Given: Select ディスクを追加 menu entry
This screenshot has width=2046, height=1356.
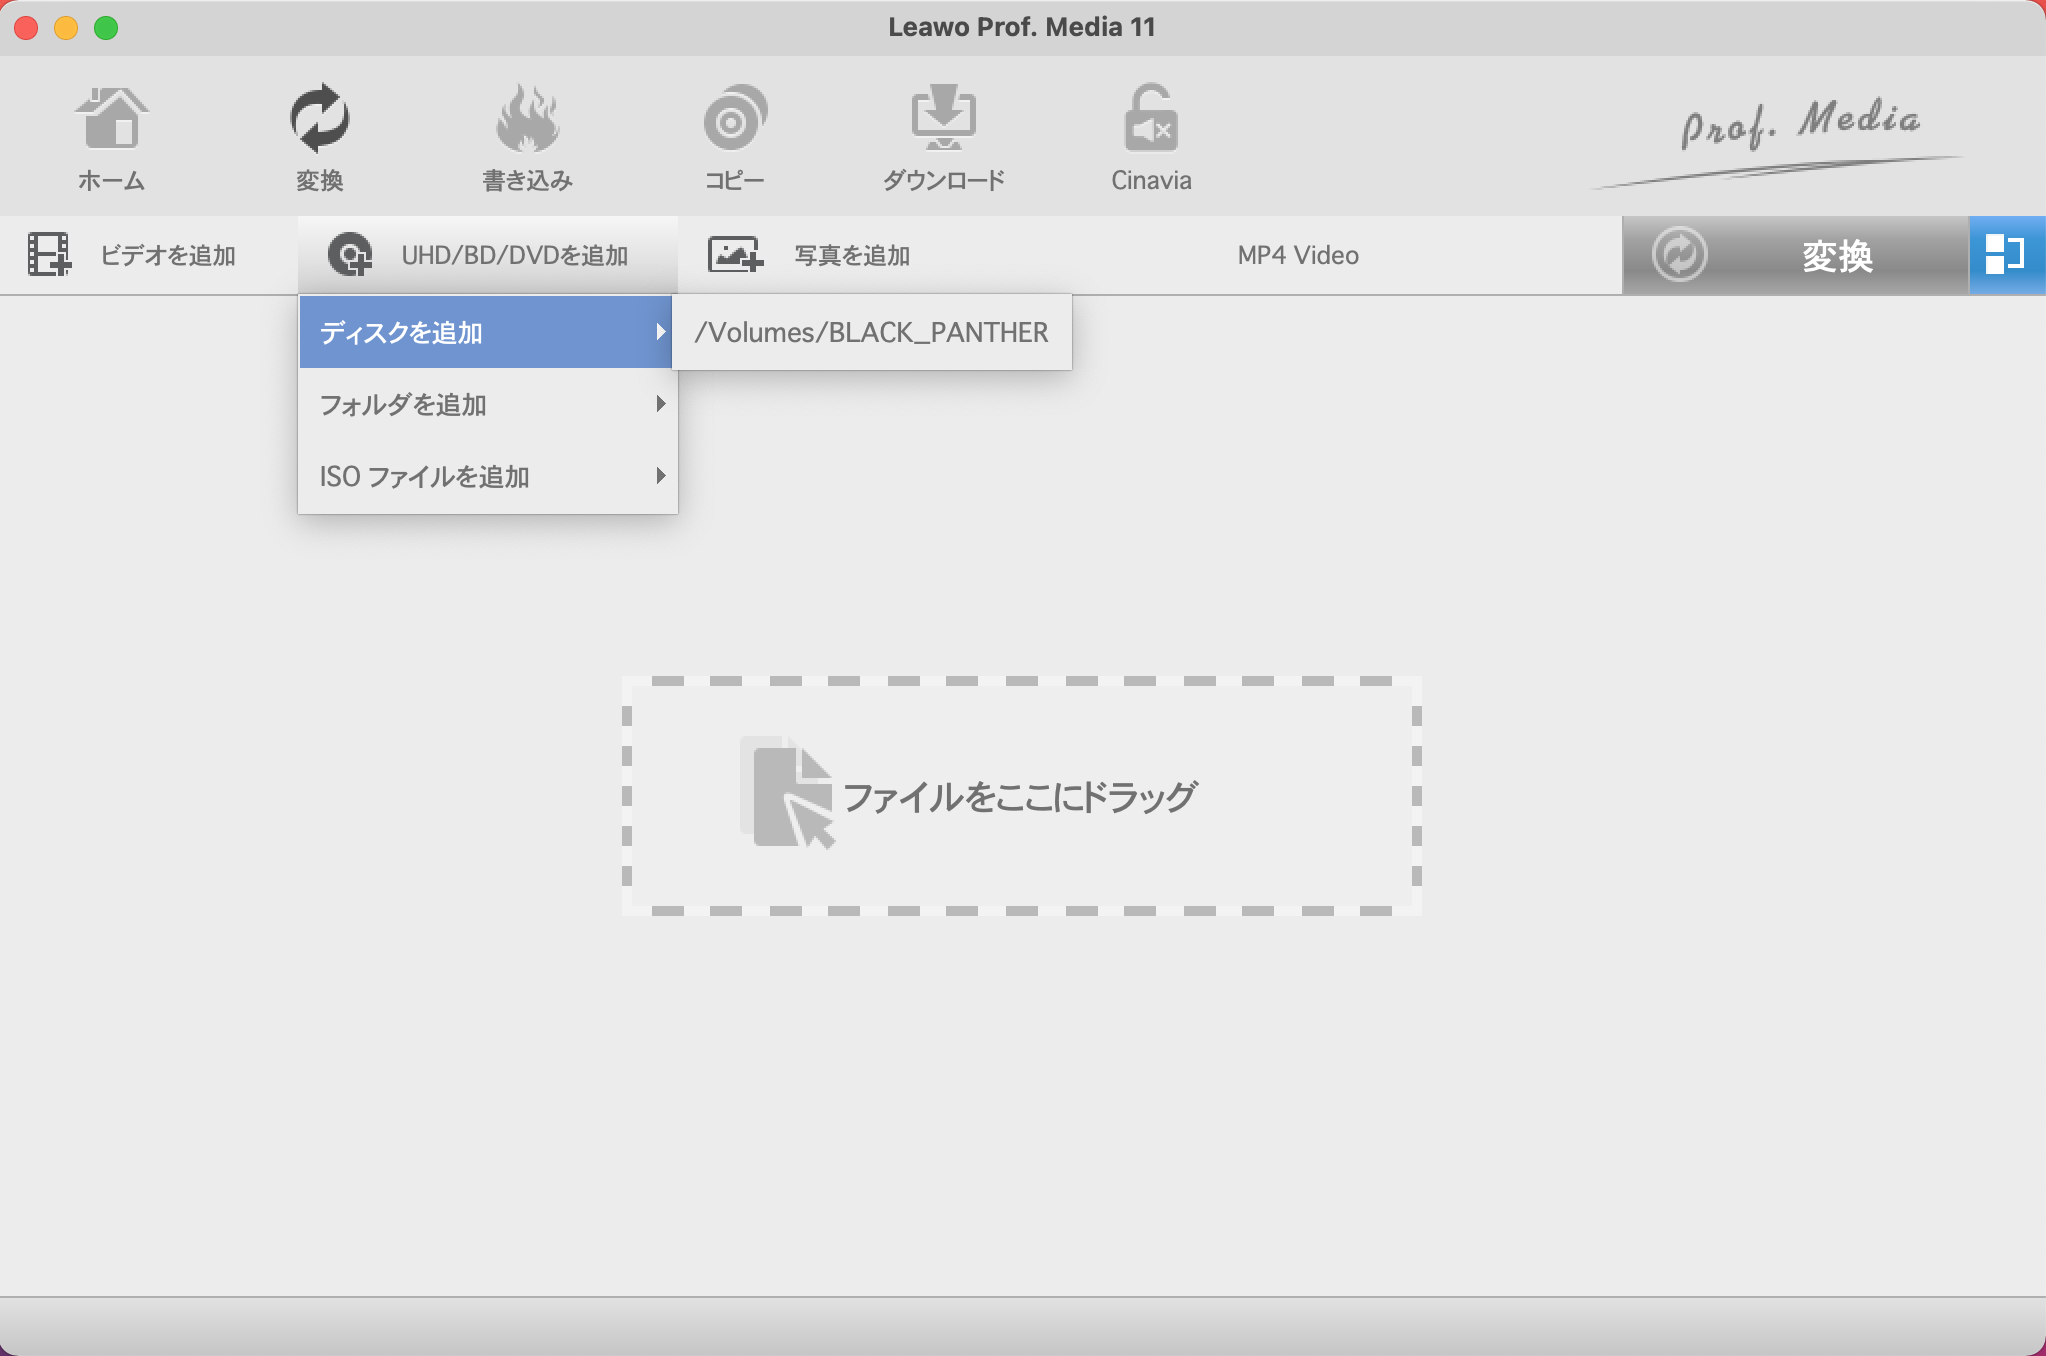Looking at the screenshot, I should [486, 332].
